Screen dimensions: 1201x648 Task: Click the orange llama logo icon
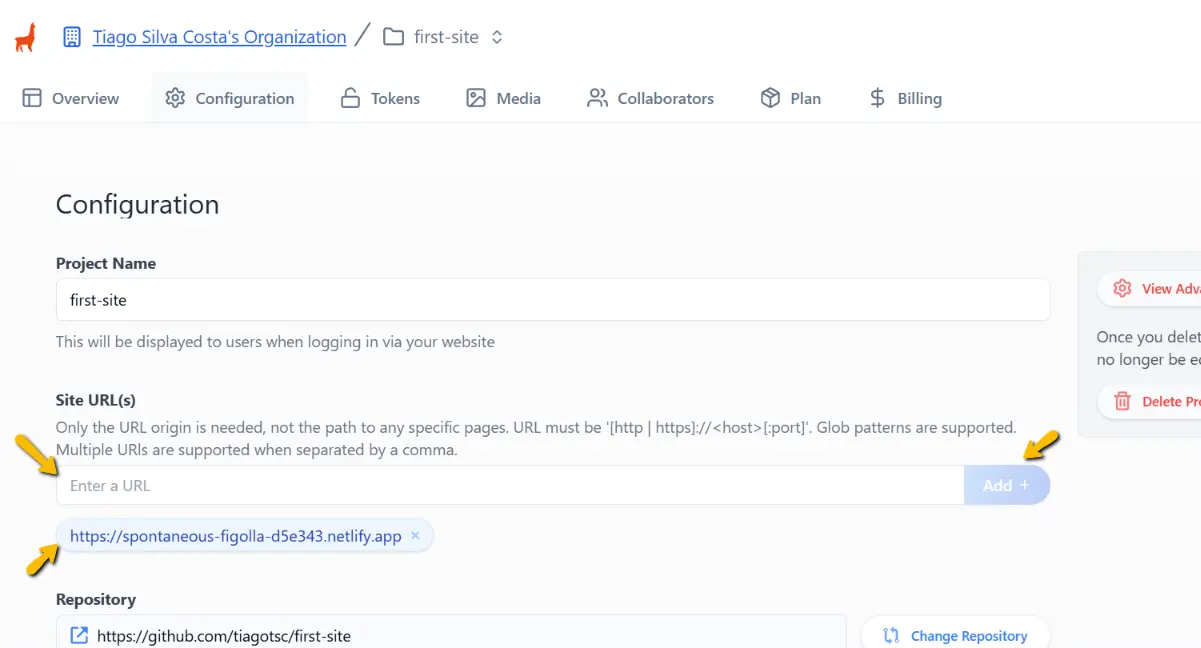pyautogui.click(x=25, y=37)
